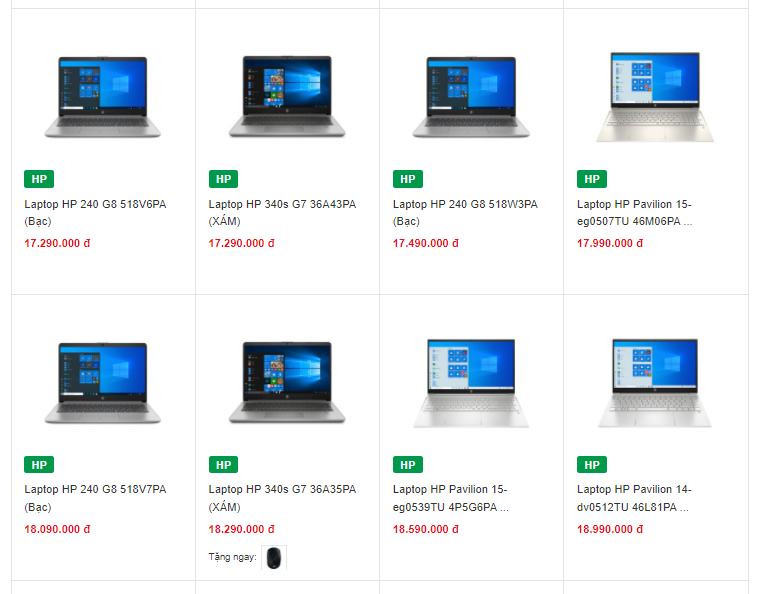Open Laptop HP 240 G8 518W3PA title link
This screenshot has height=594, width=761.
coord(465,213)
